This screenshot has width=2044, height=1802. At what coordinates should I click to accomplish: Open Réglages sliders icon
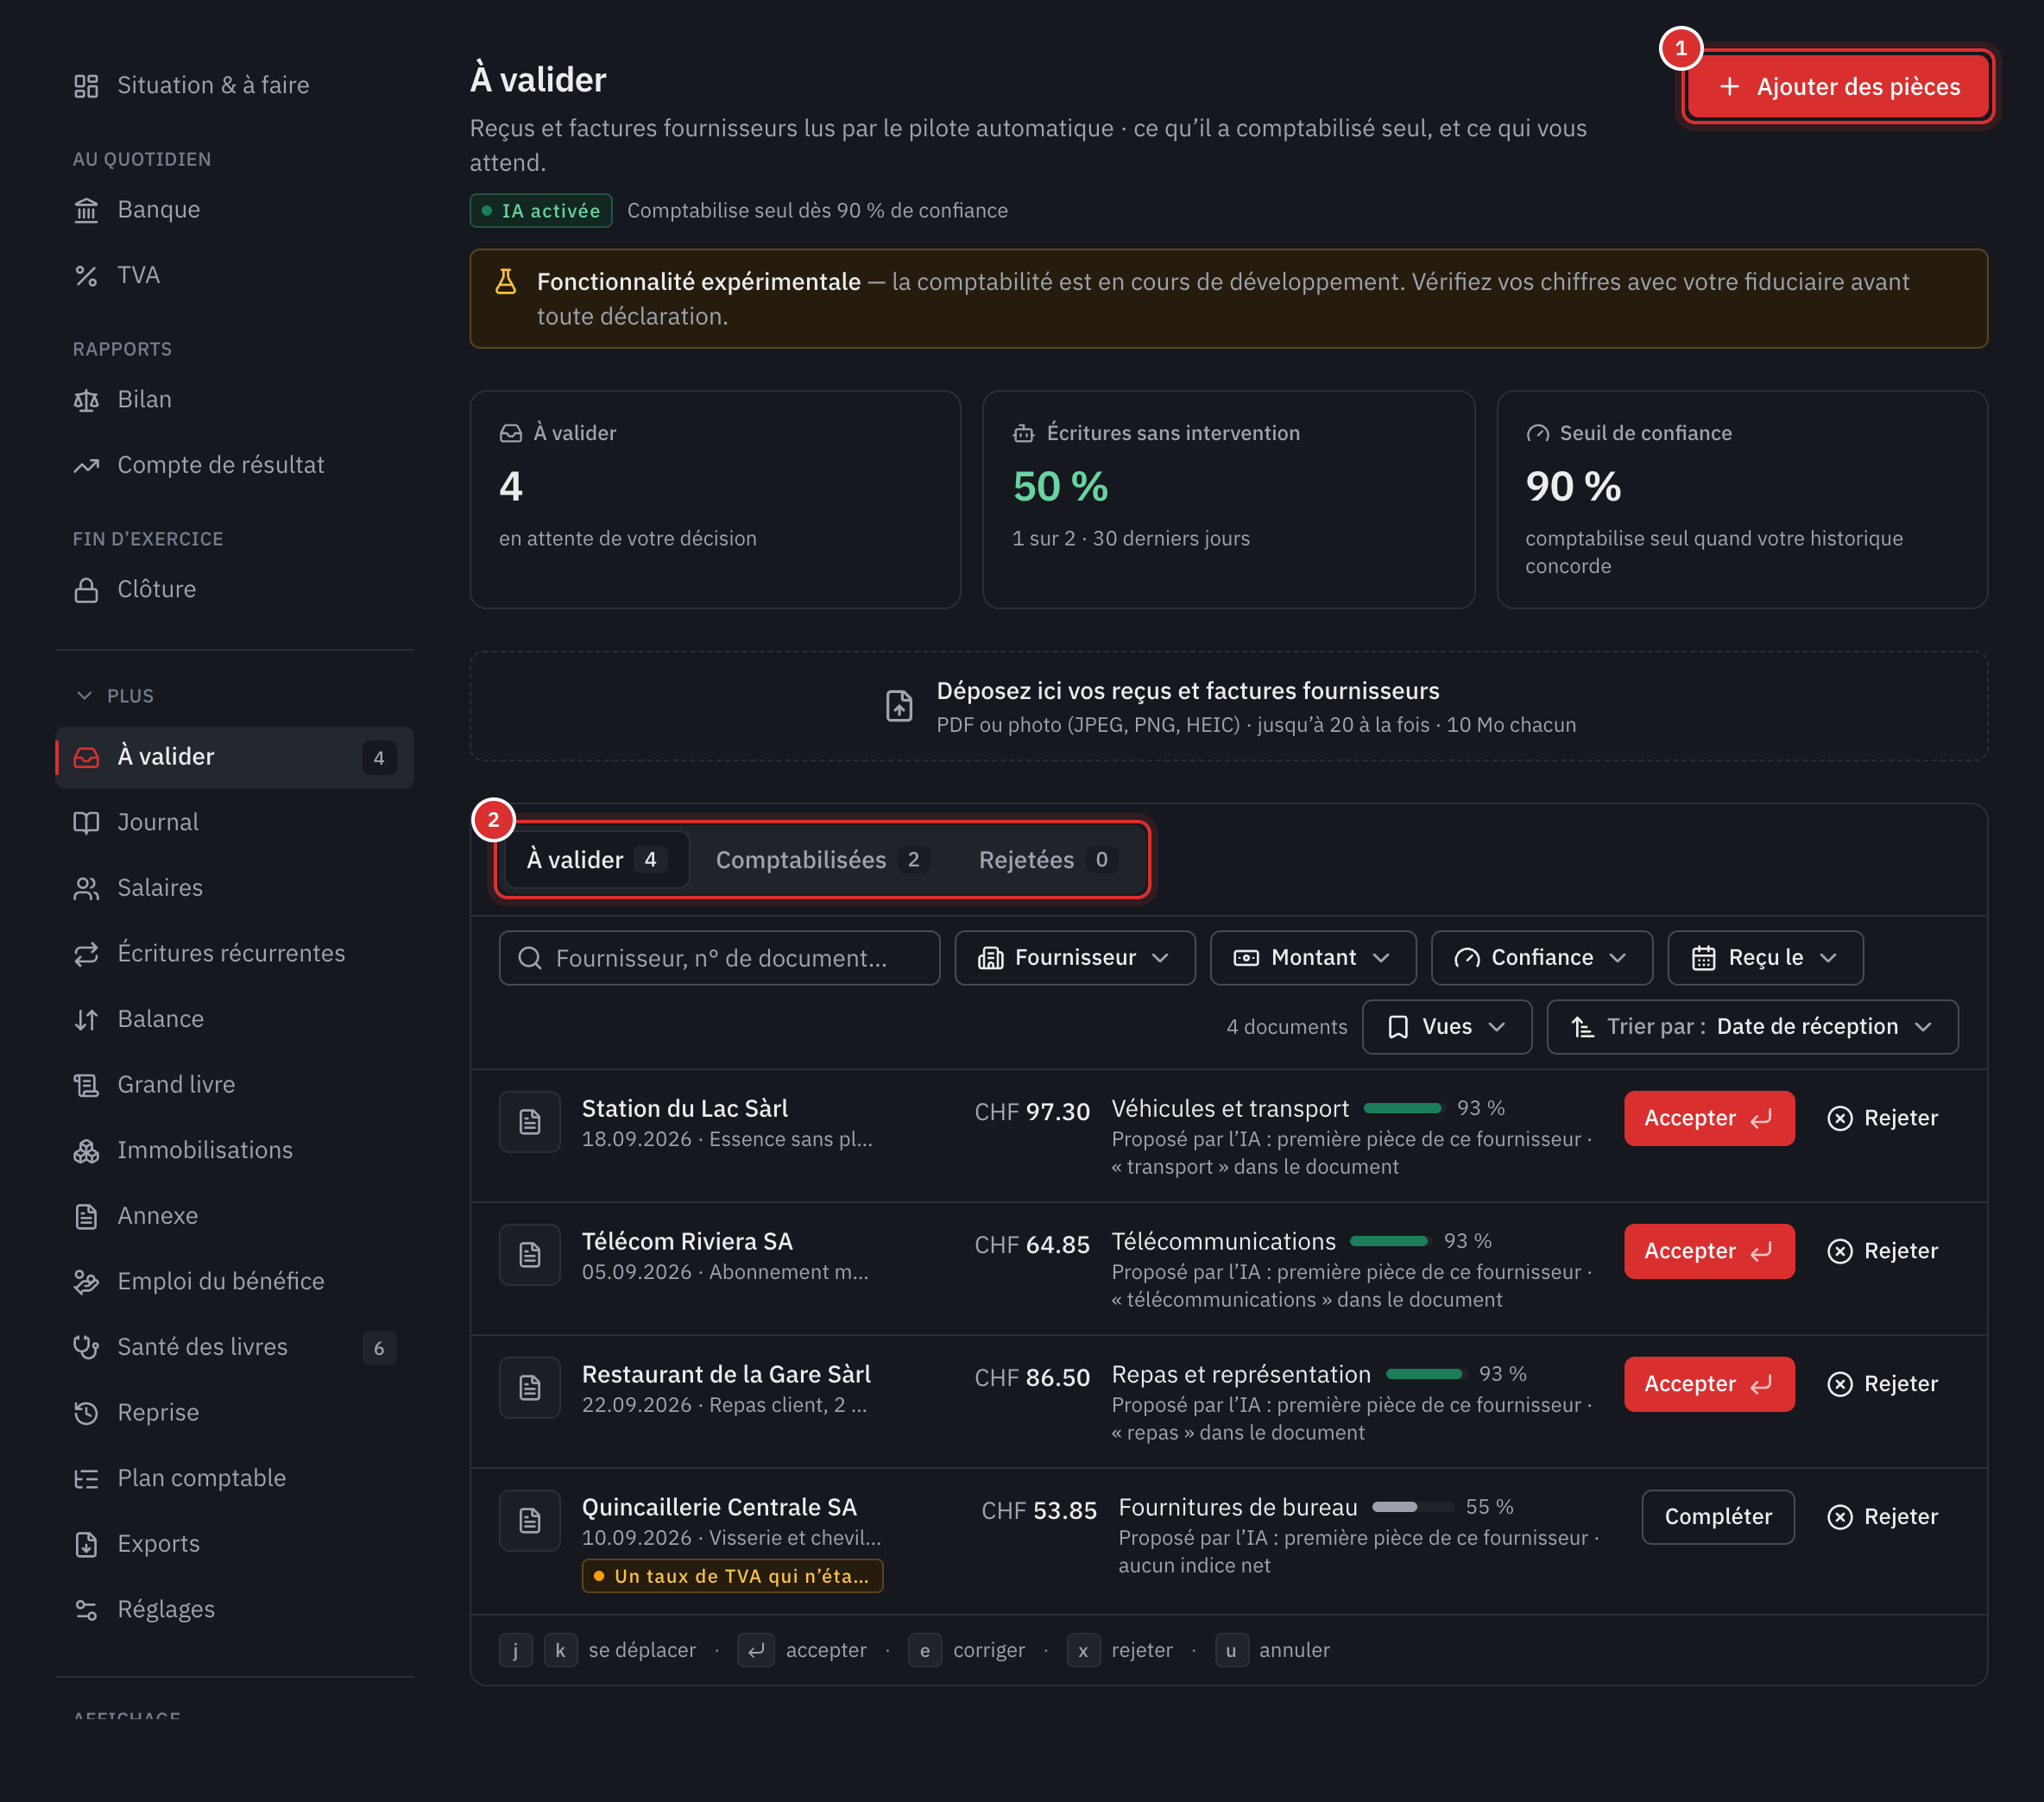tap(86, 1610)
